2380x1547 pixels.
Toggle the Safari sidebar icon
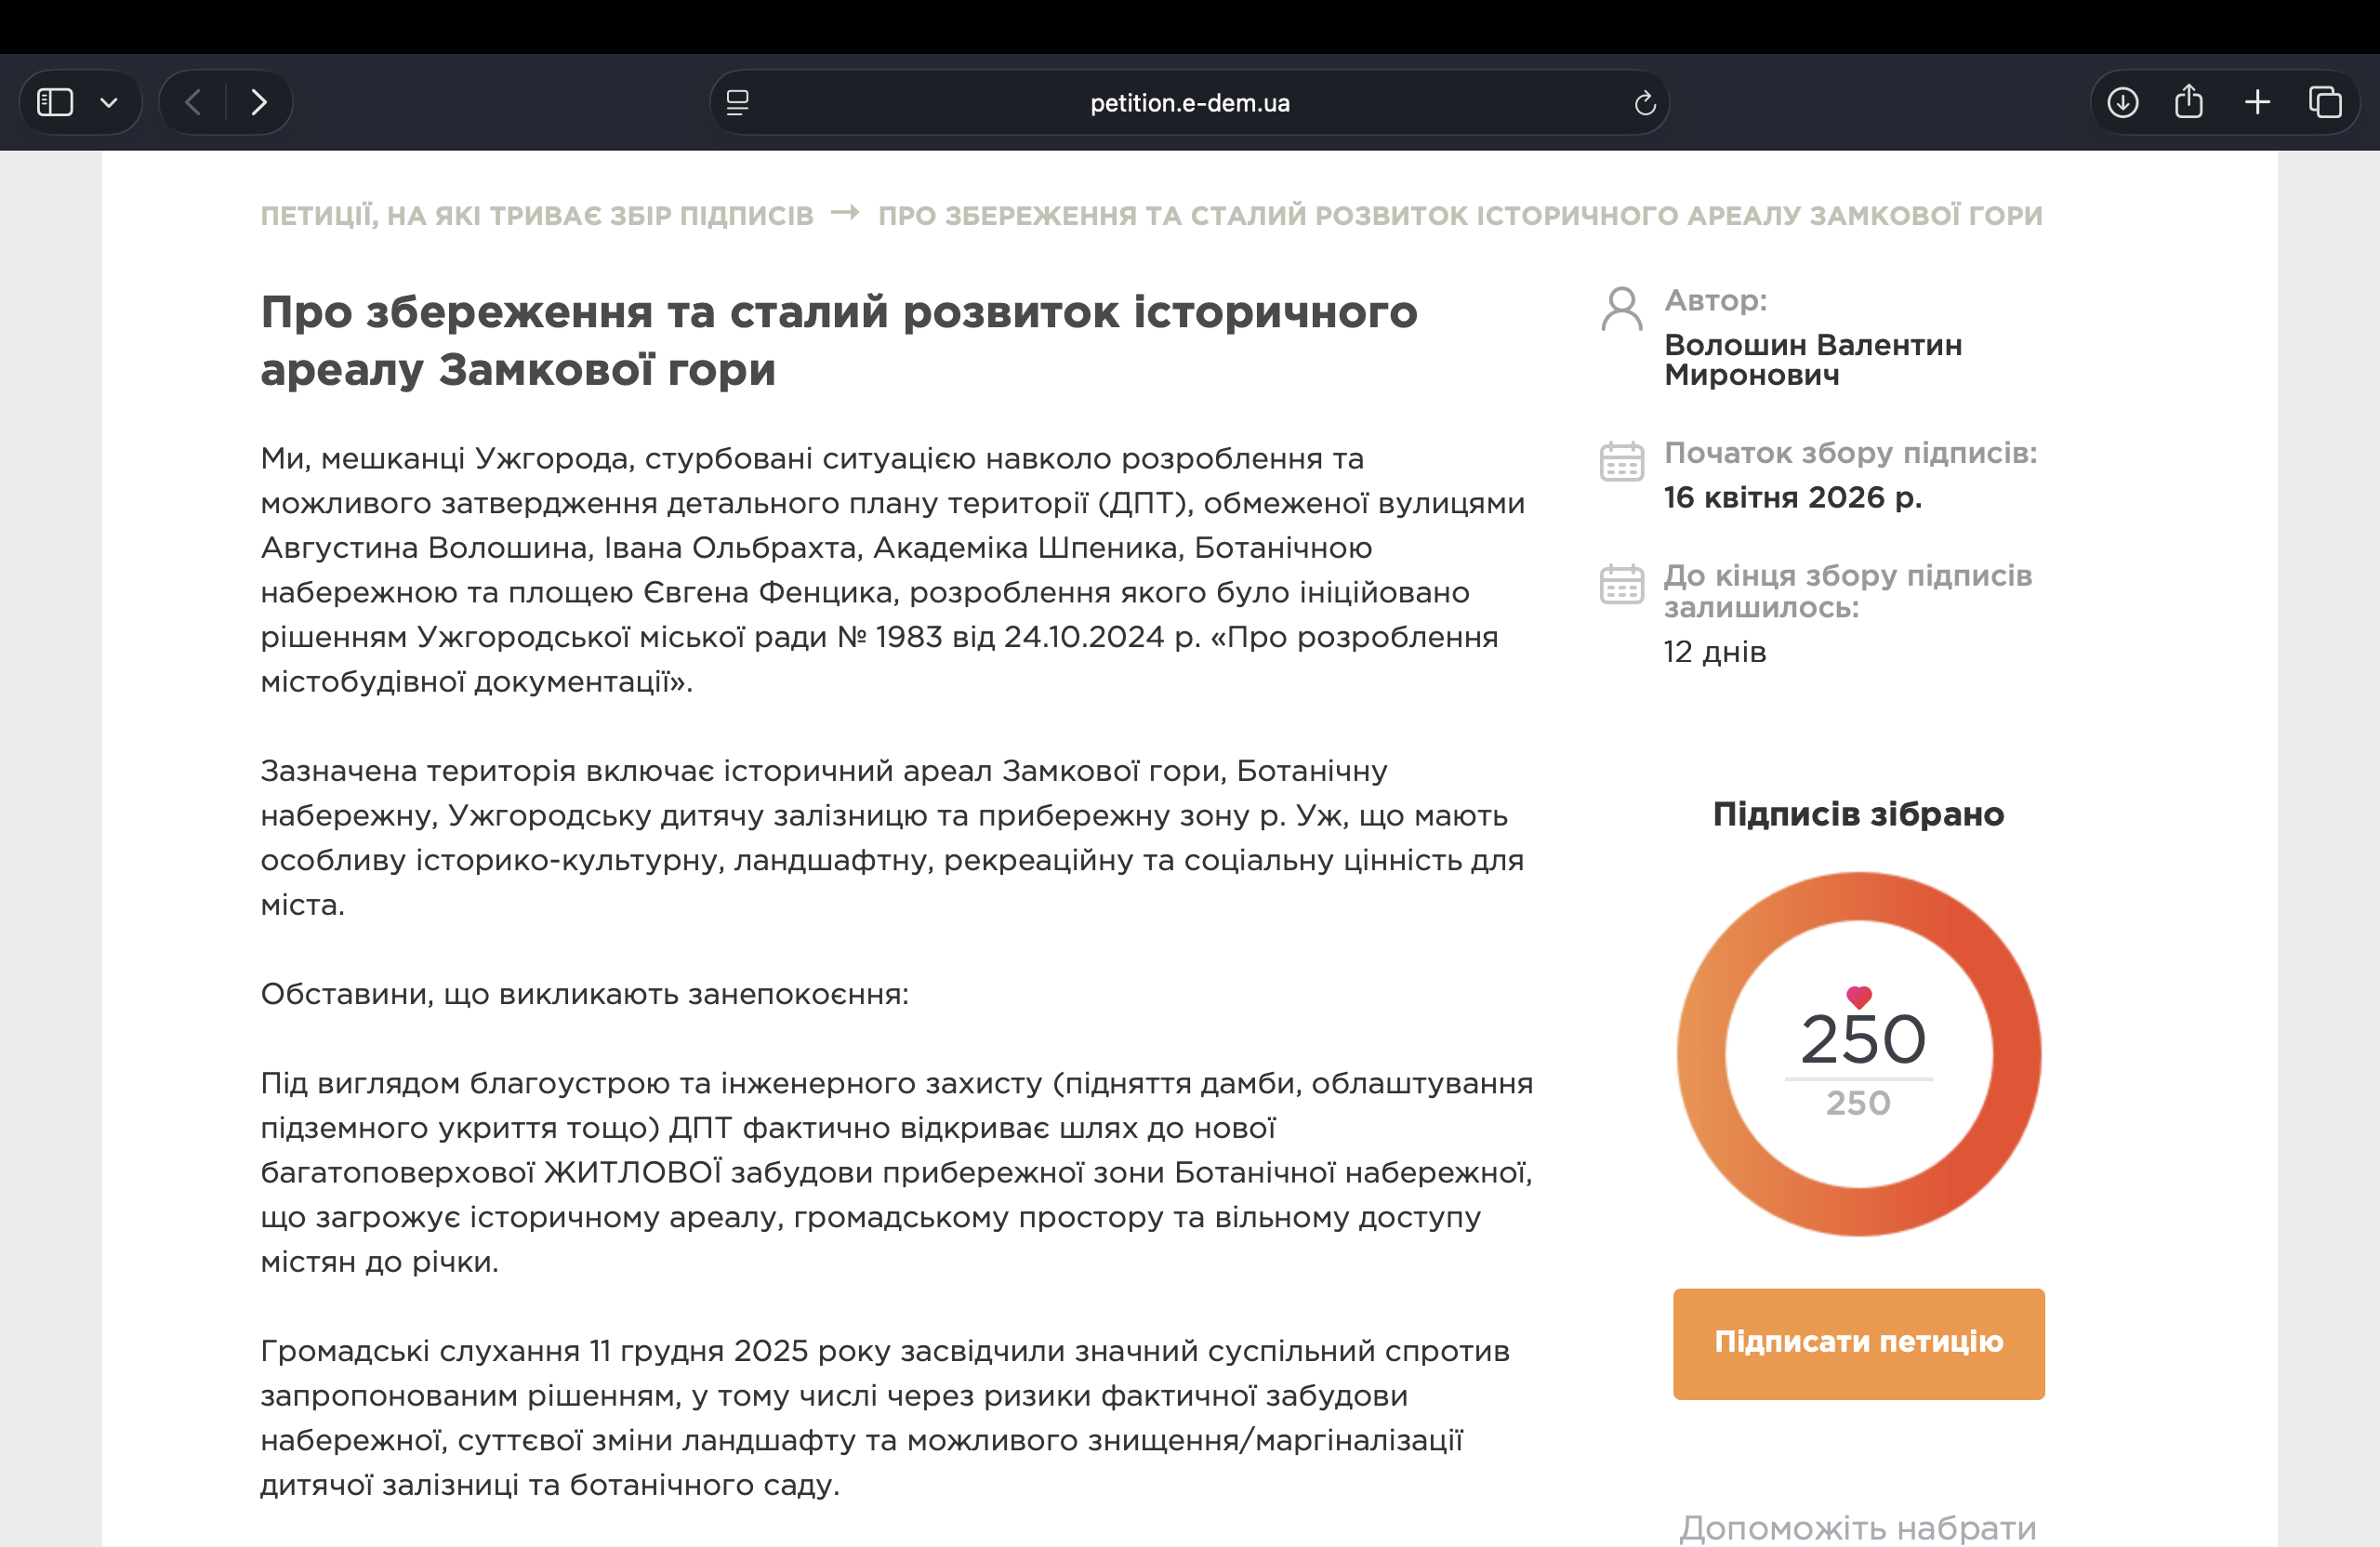(x=55, y=102)
